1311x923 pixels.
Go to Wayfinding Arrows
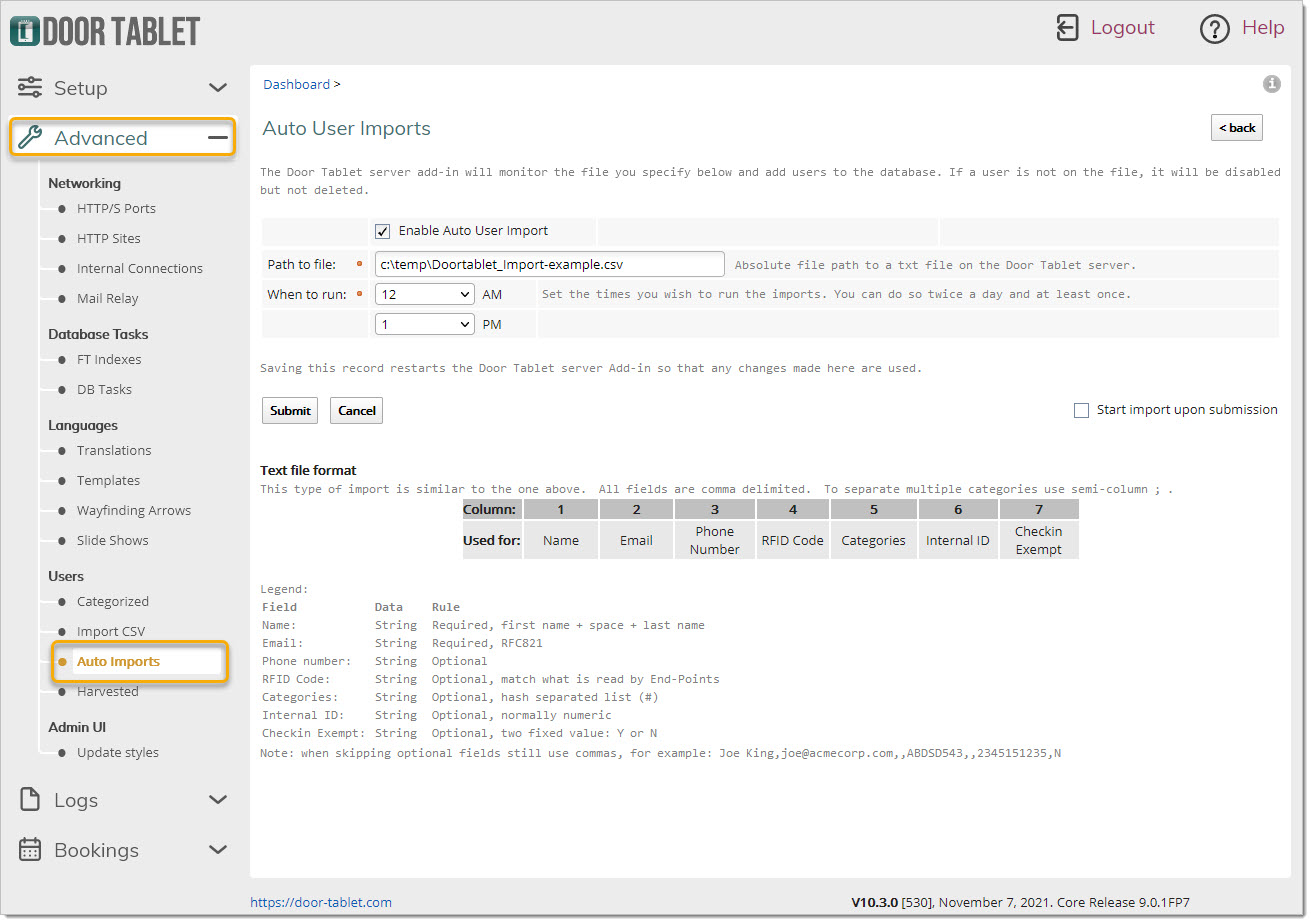(x=134, y=511)
